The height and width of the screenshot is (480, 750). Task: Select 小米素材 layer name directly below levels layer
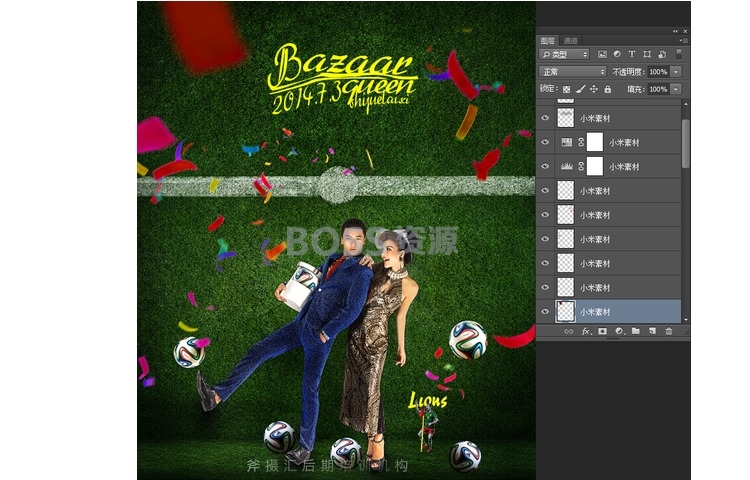point(595,191)
